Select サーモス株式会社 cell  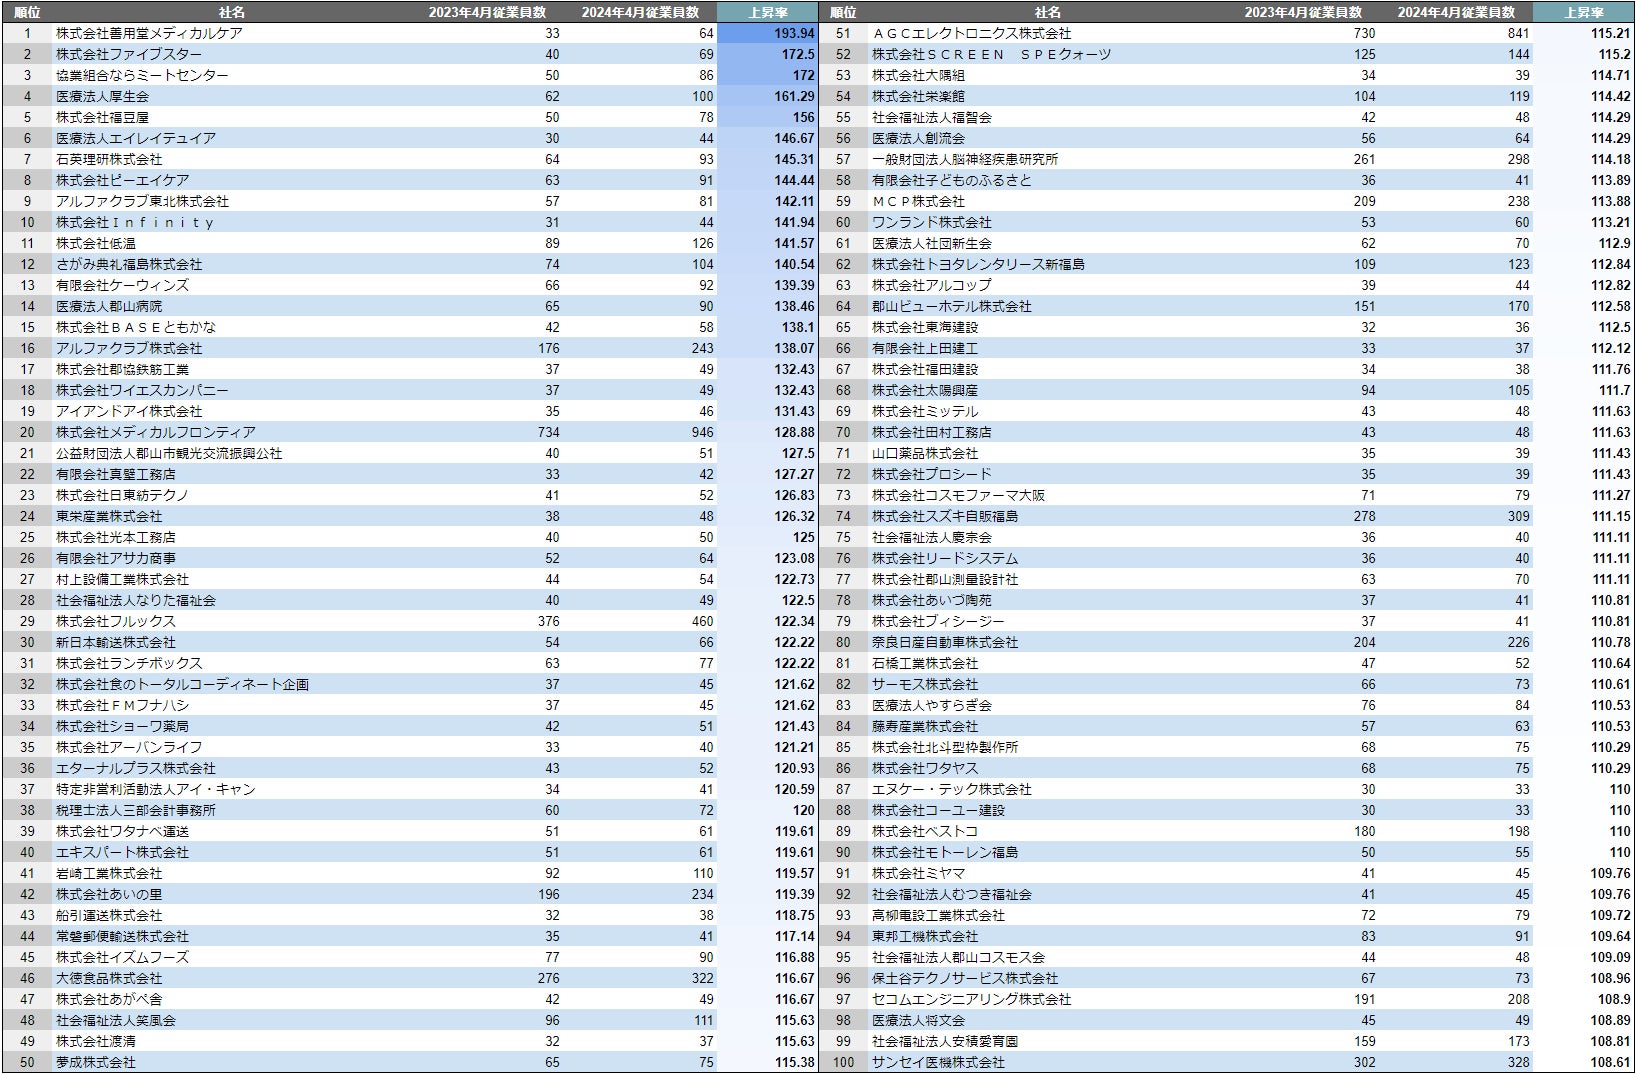[x=925, y=684]
